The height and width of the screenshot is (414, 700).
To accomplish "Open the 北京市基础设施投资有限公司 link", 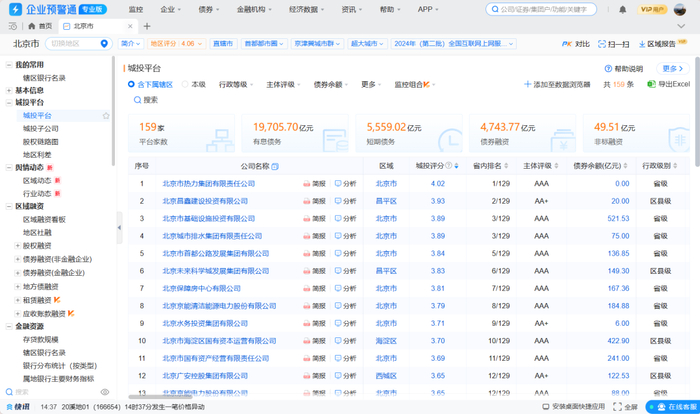I will (208, 218).
